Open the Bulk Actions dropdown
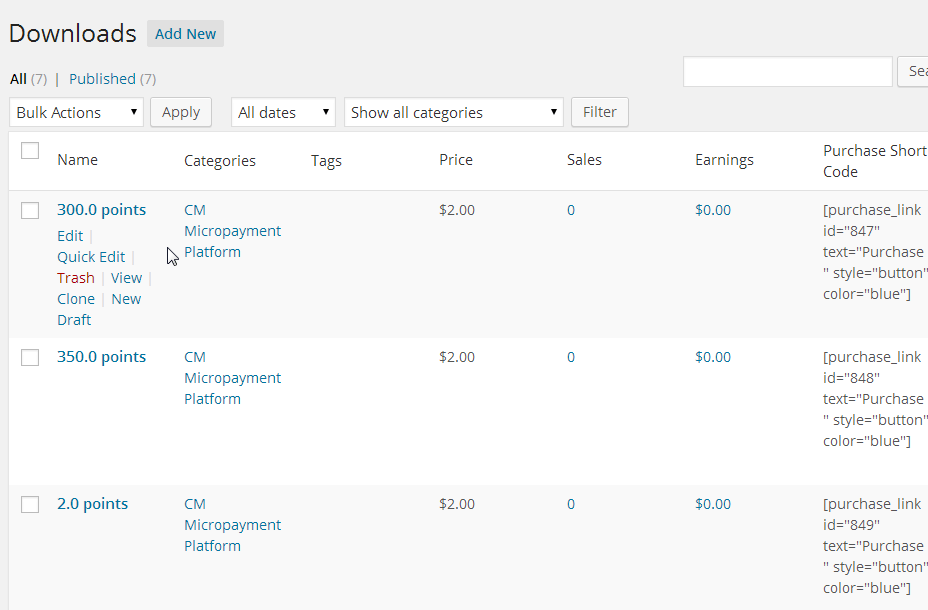Screen dimensions: 928x610 pyautogui.click(x=76, y=113)
